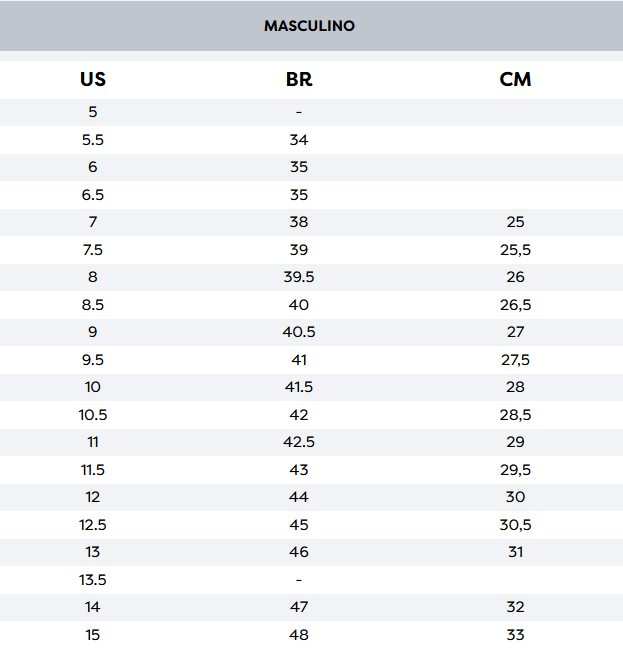The width and height of the screenshot is (623, 648).
Task: Select BR size 34 cell
Action: click(x=299, y=140)
